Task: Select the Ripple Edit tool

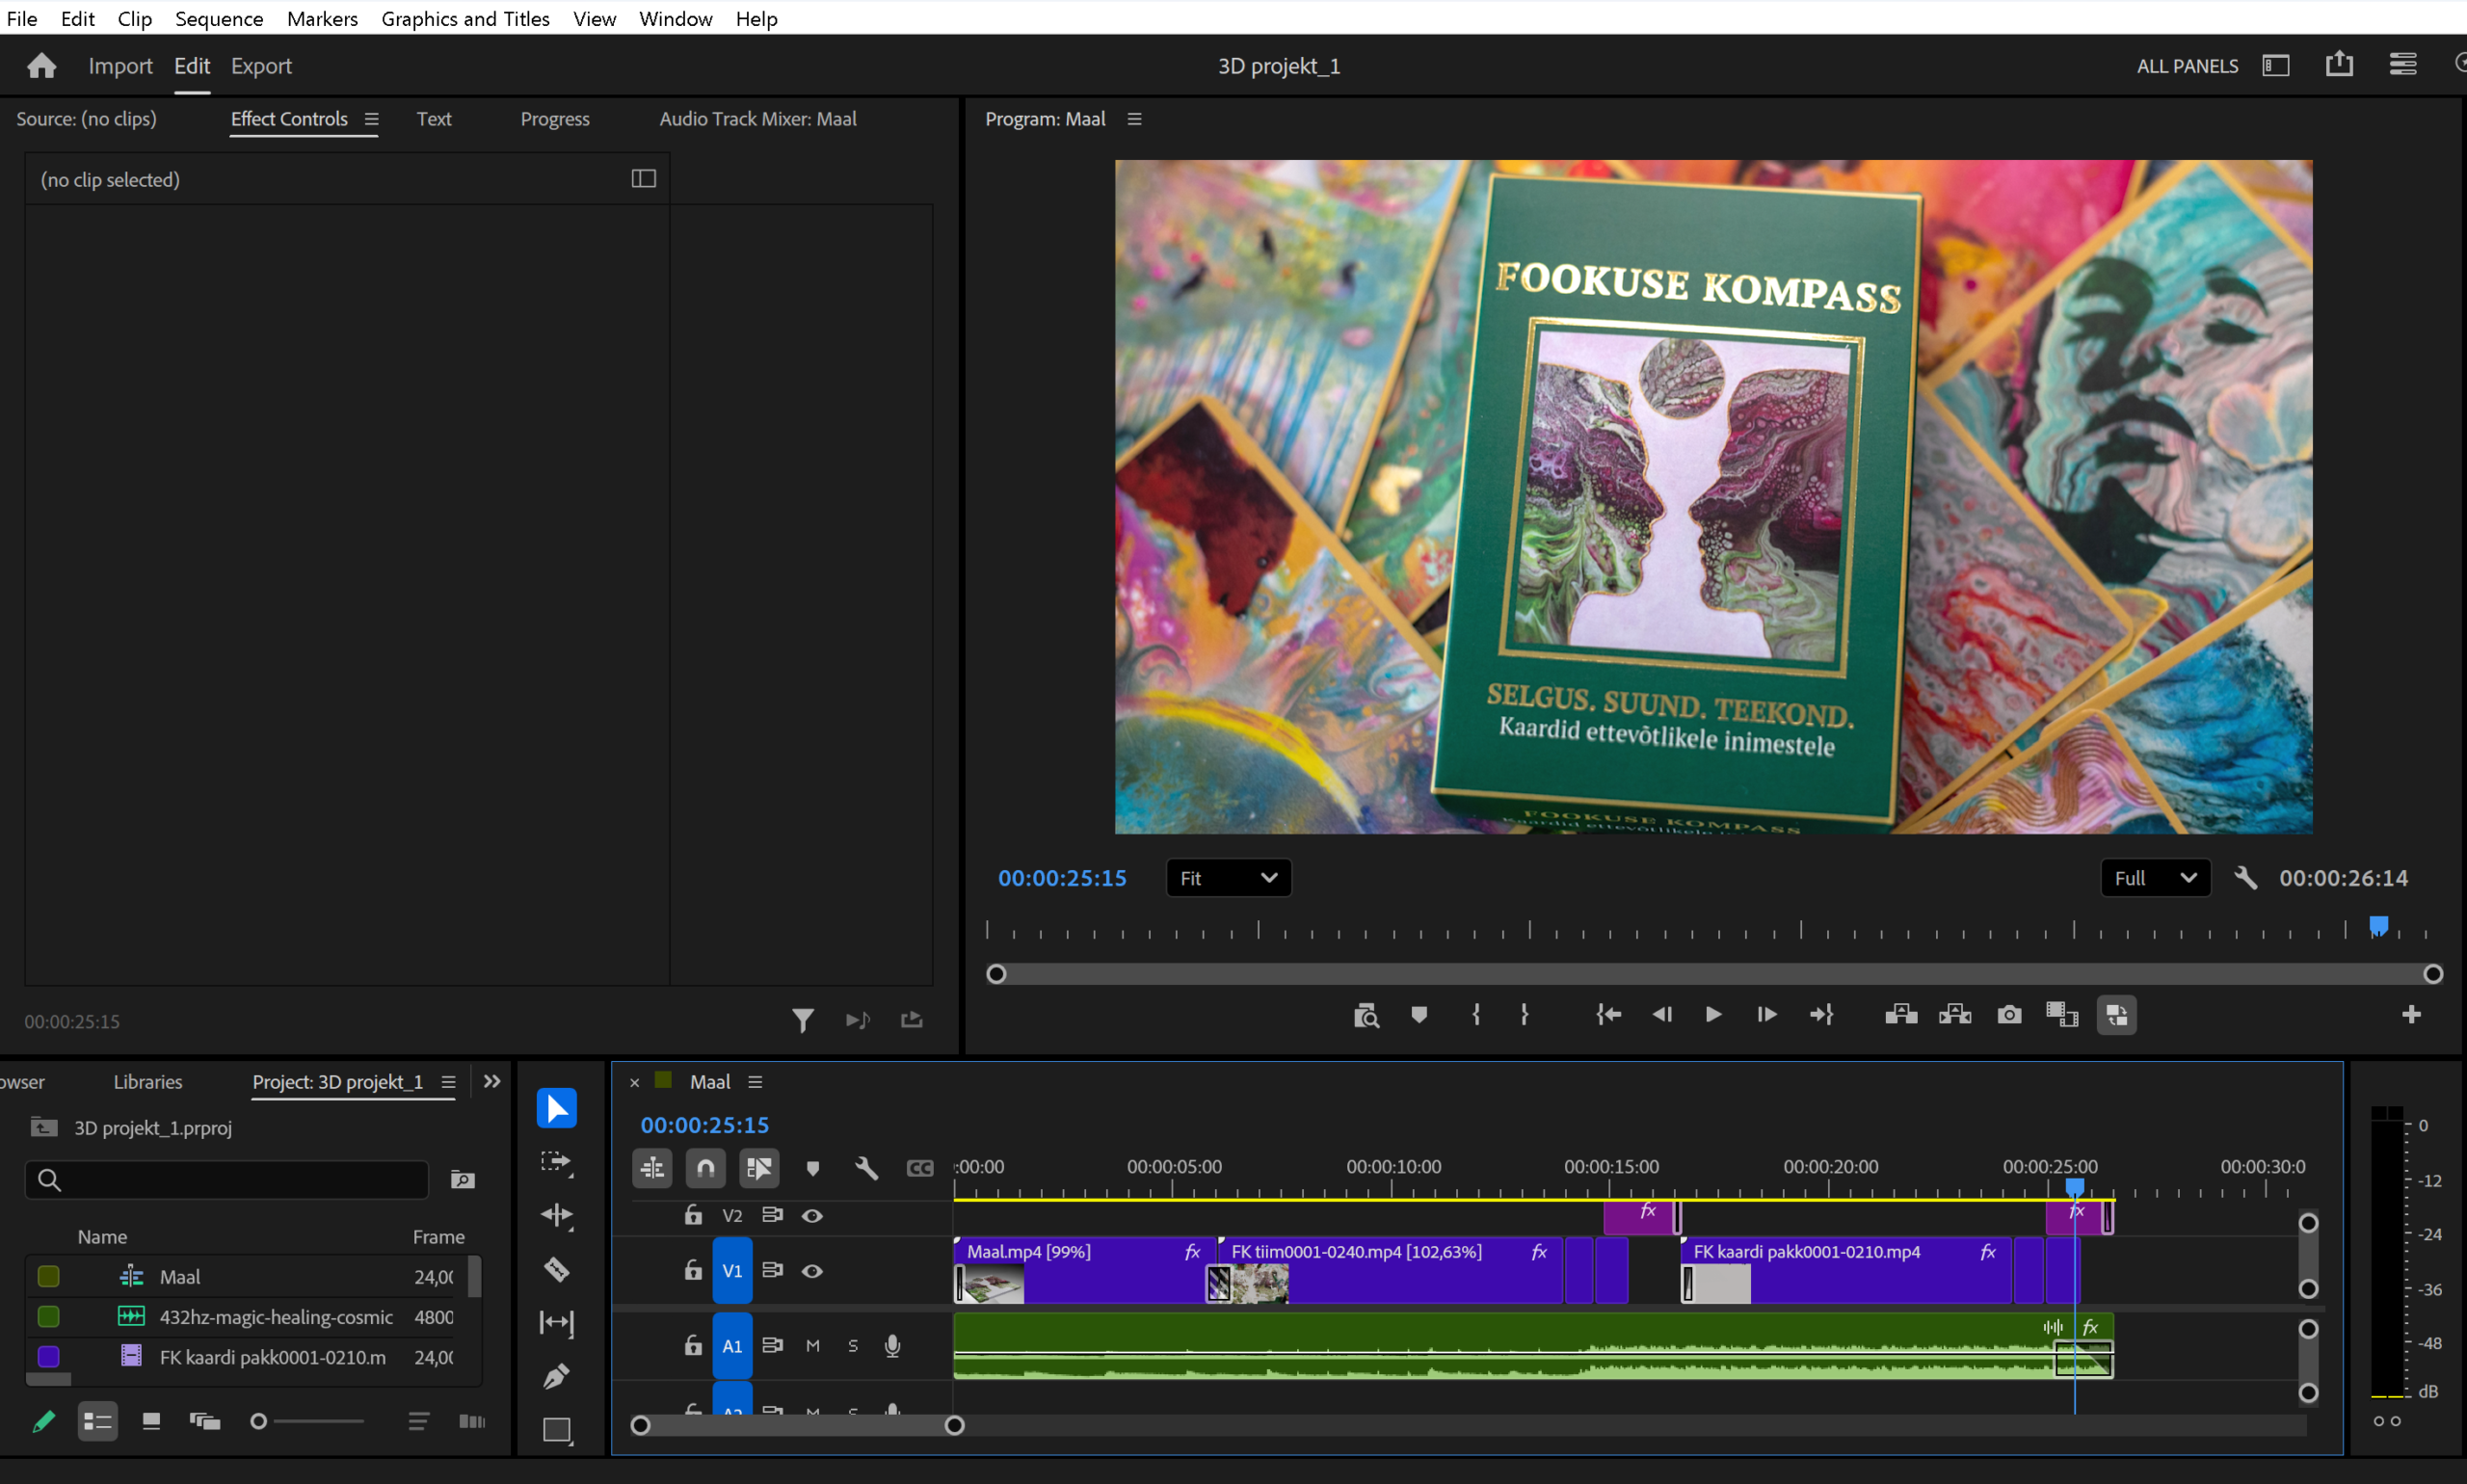Action: click(x=556, y=1215)
